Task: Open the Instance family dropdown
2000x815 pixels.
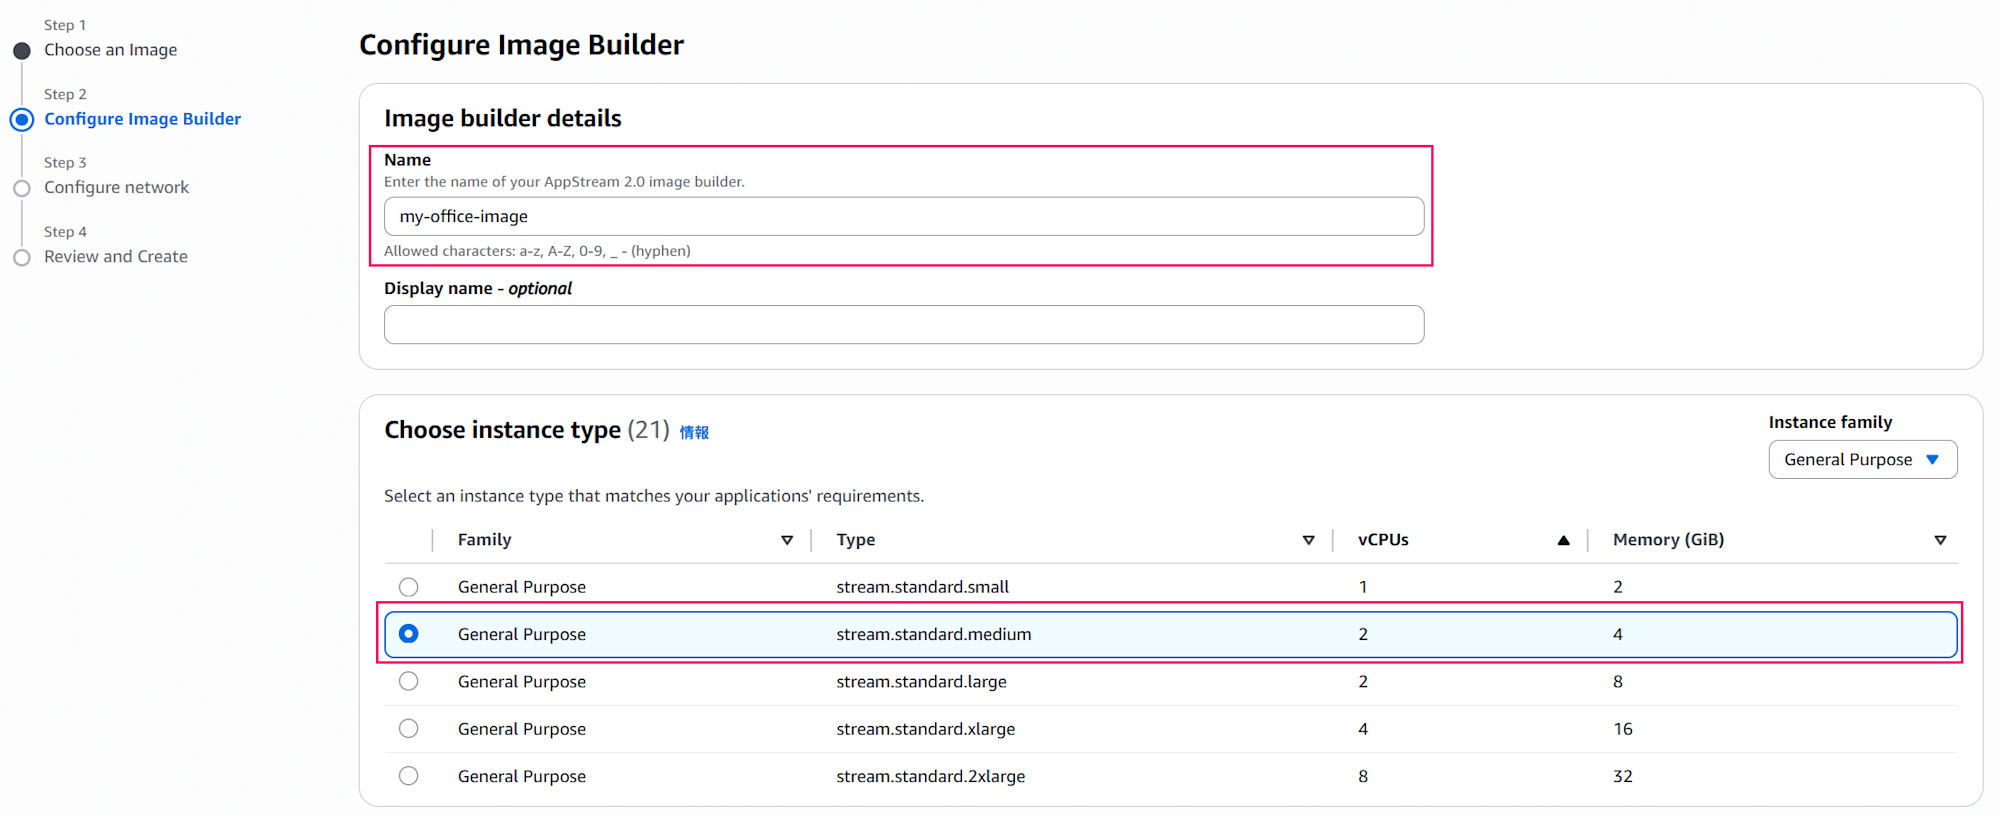Action: [1862, 460]
